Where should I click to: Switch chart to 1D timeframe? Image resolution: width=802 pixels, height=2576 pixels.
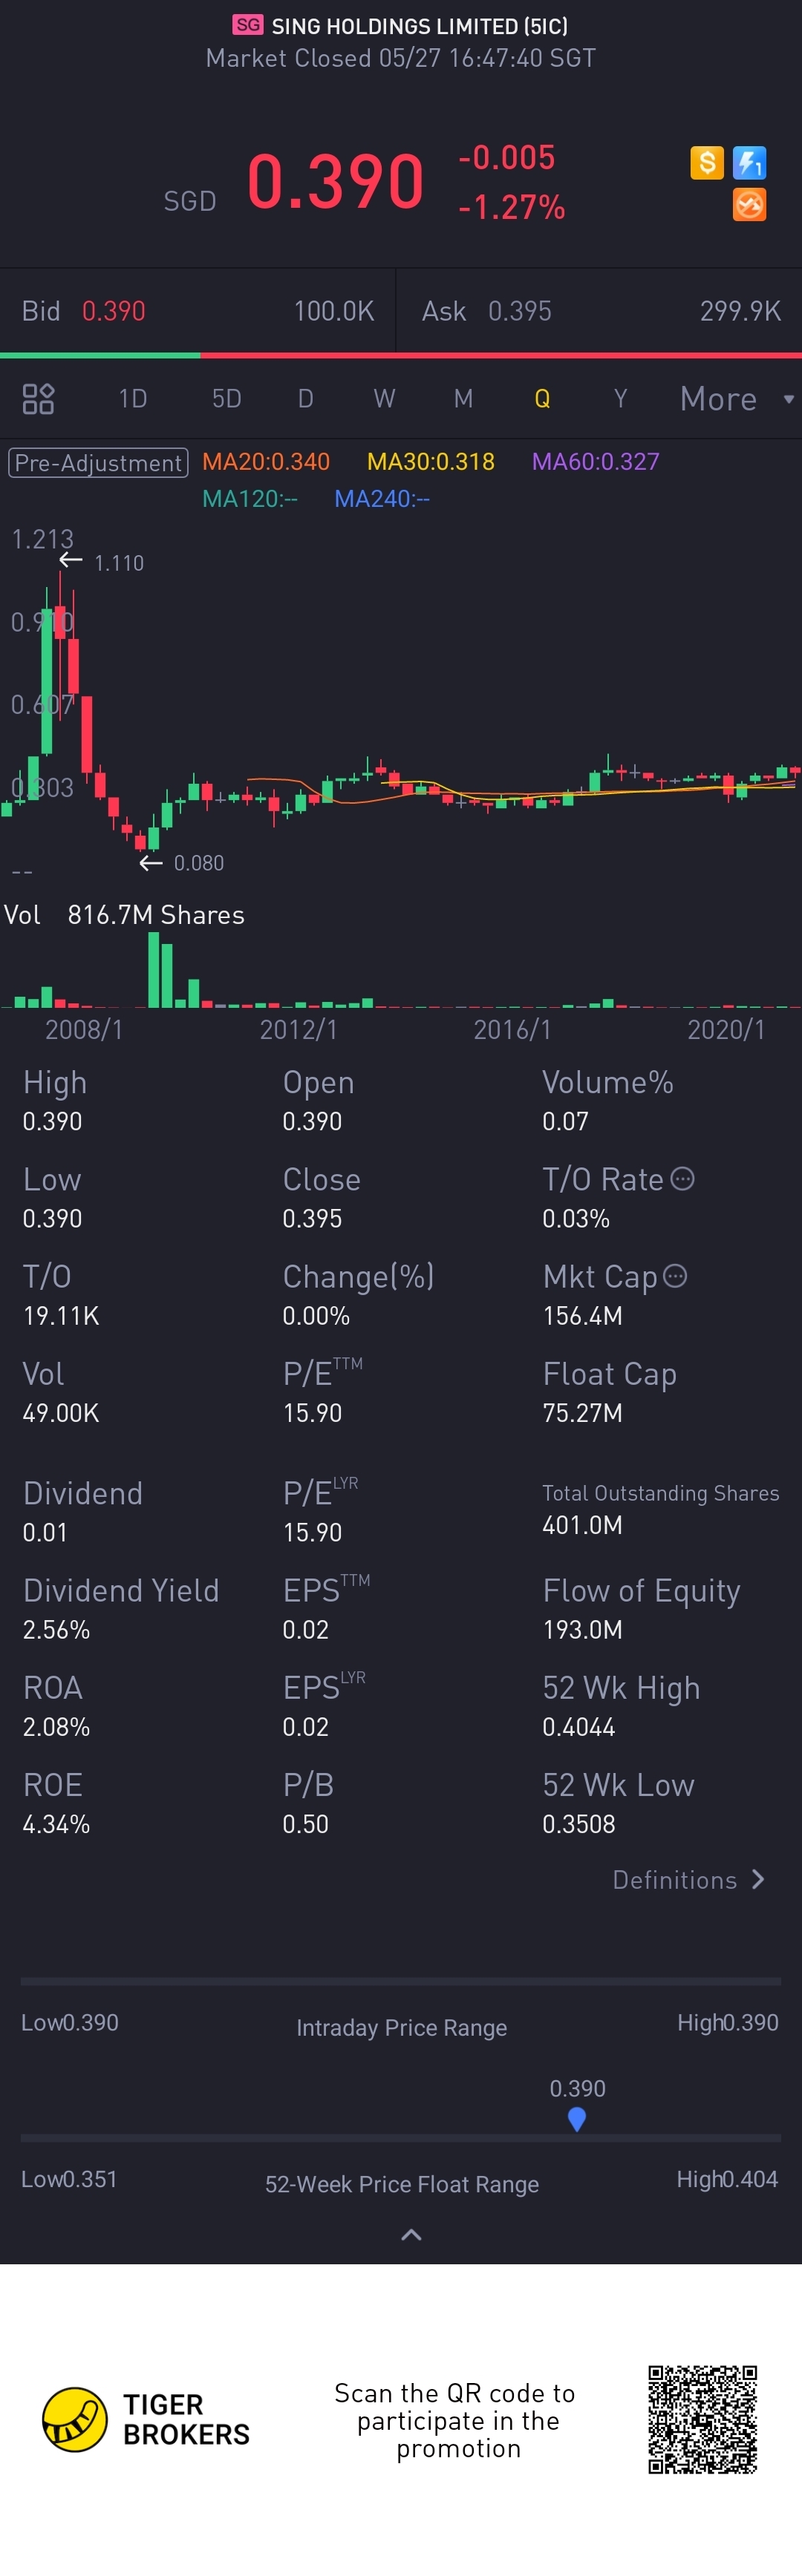tap(132, 399)
